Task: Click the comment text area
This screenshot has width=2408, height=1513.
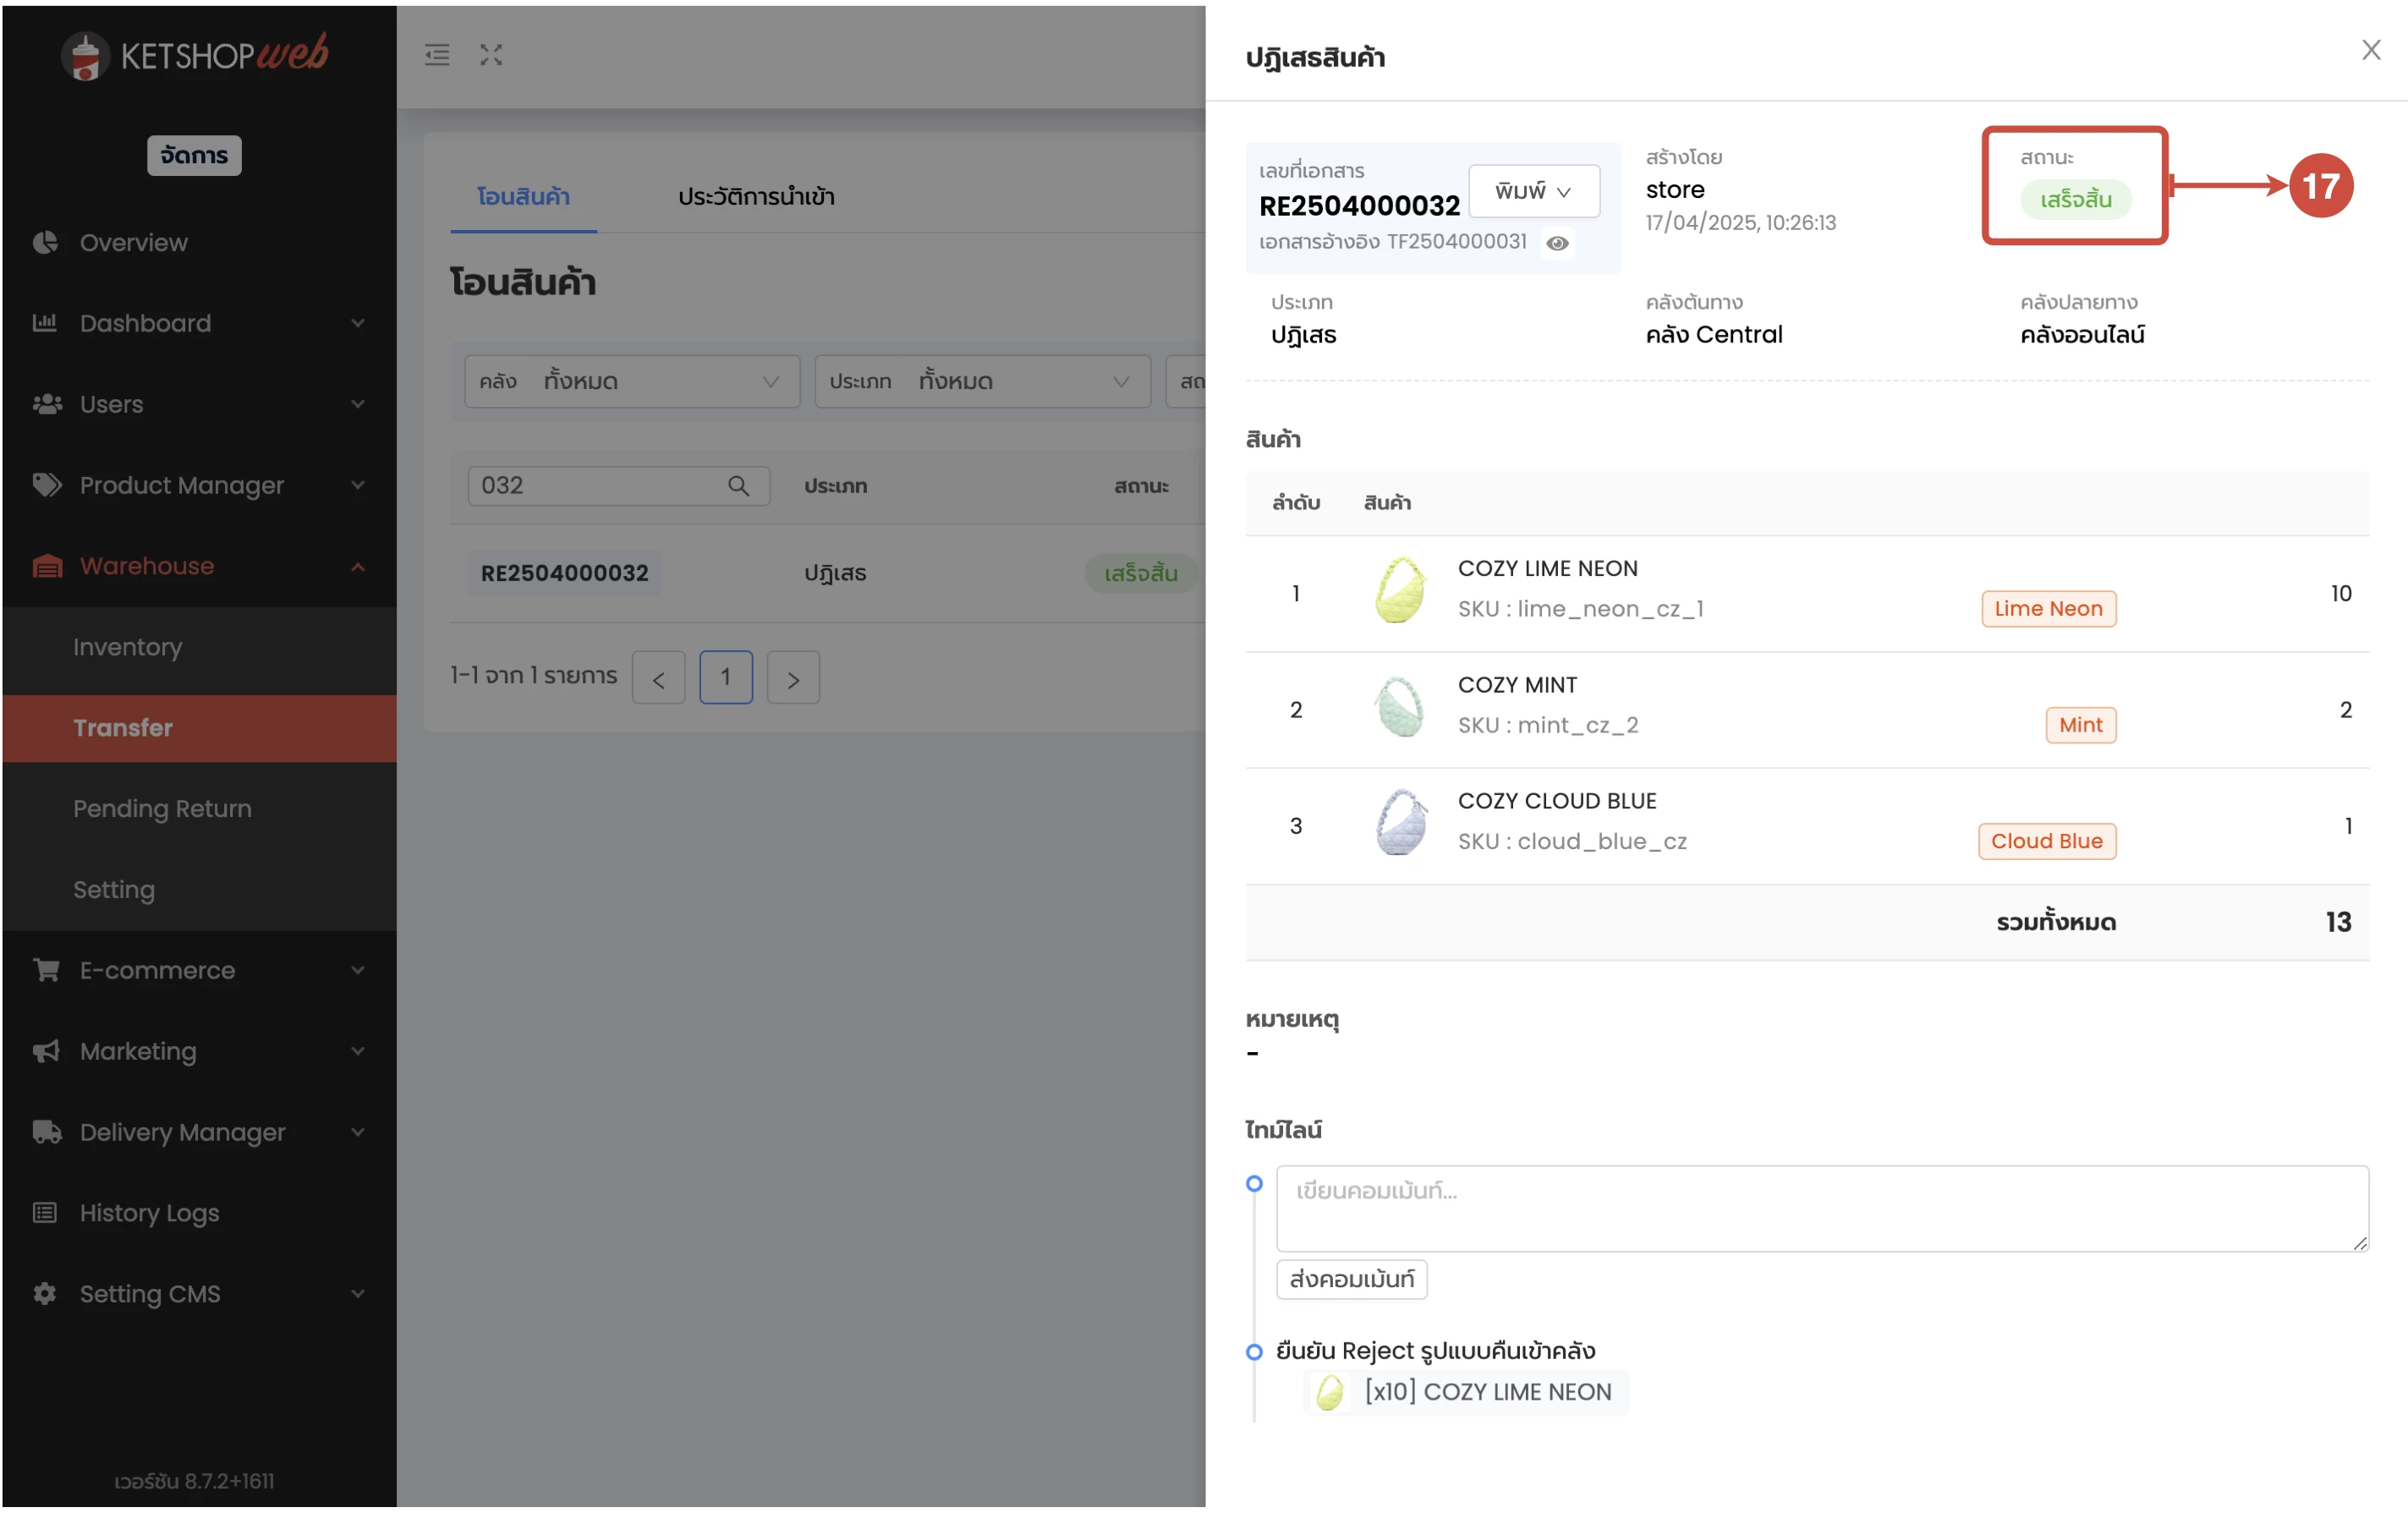Action: (x=1821, y=1208)
